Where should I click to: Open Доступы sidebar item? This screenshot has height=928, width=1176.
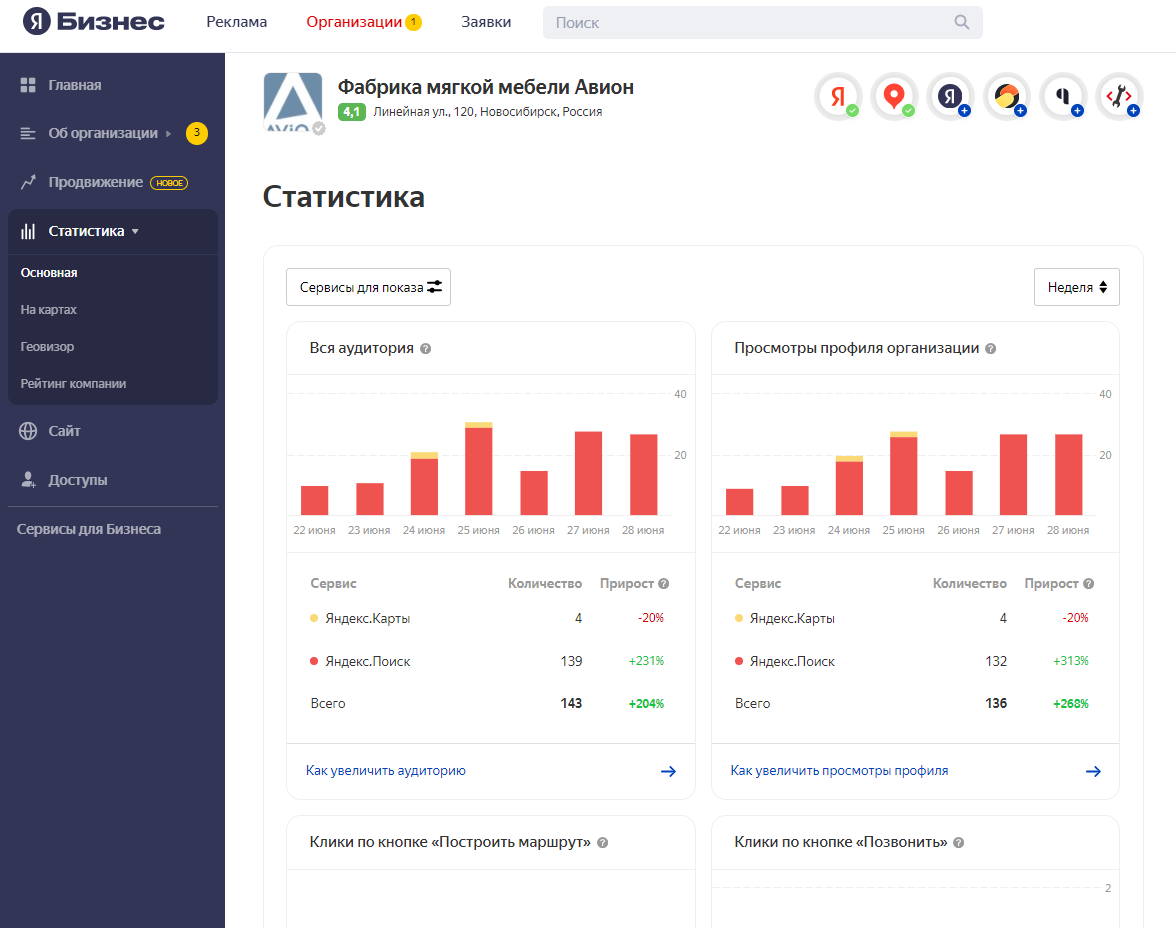78,480
